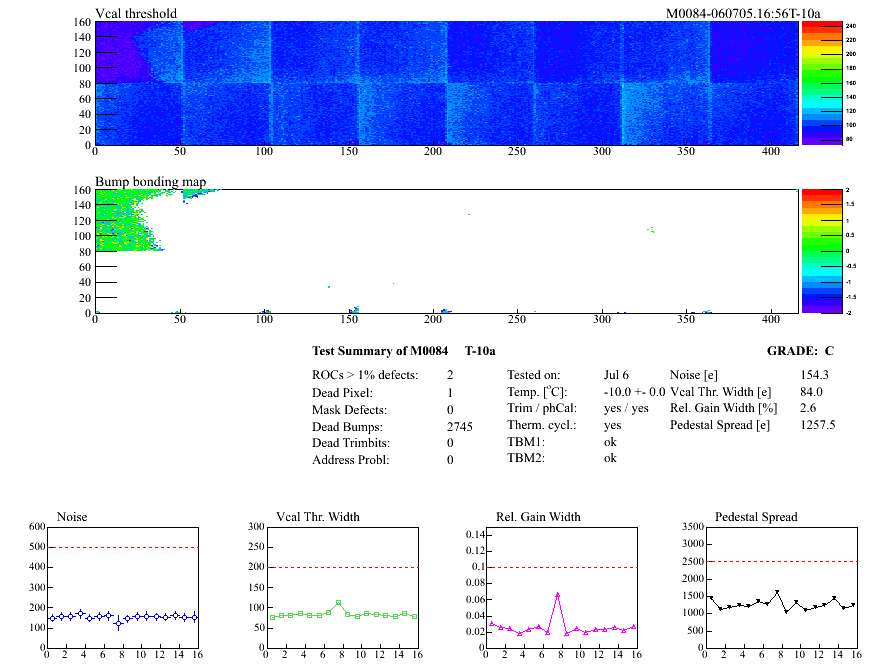Click the temperature value '-10.0 +- 0.0'
The width and height of the screenshot is (896, 672).
pyautogui.click(x=634, y=392)
